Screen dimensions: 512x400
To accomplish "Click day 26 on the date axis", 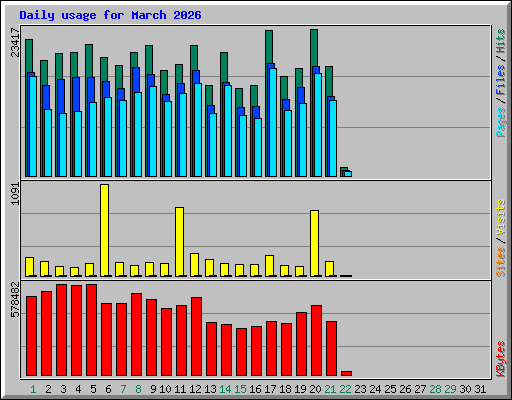I will click(405, 389).
